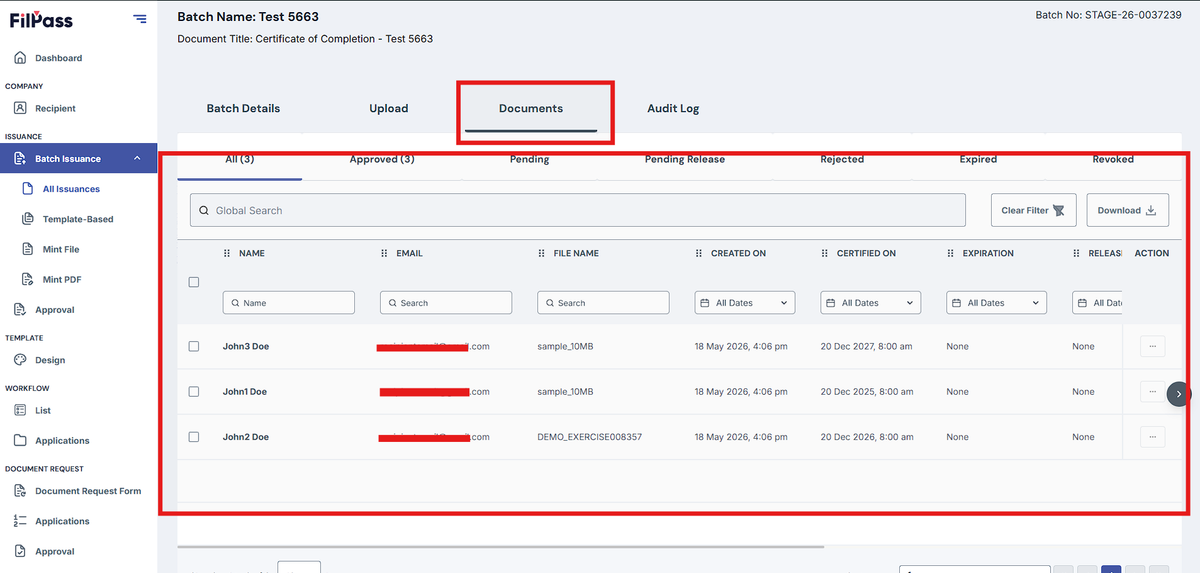Open Document Request Form icon item
Screen dimensions: 1200x573
pos(20,491)
